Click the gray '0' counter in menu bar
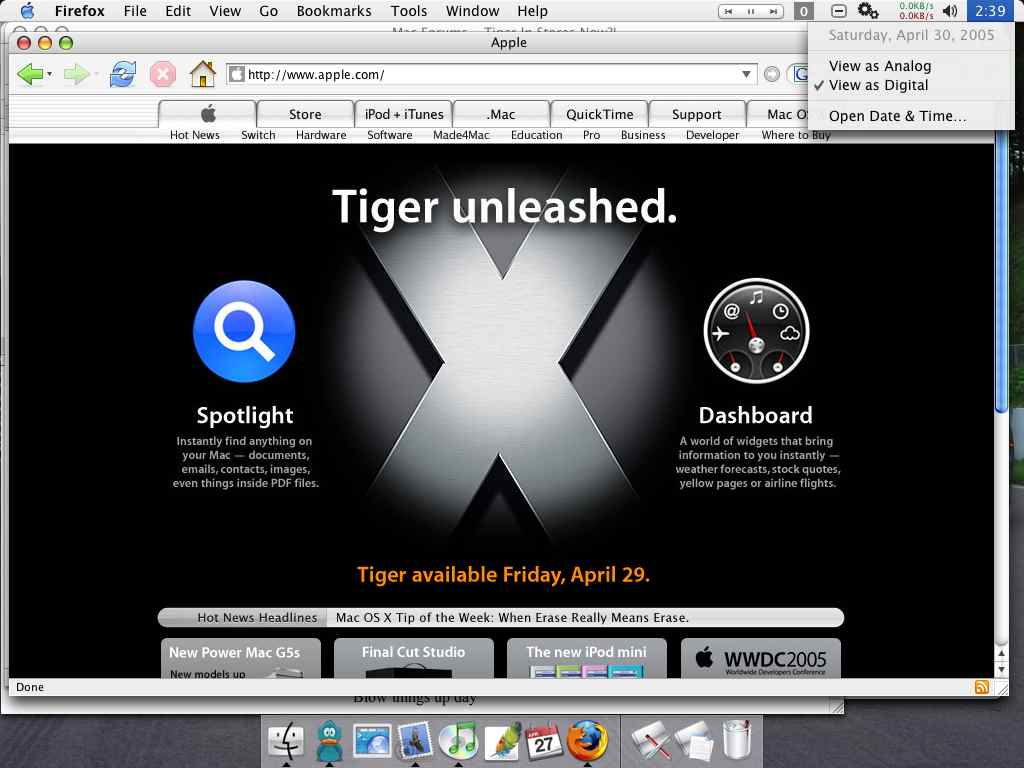The image size is (1024, 768). coord(803,11)
